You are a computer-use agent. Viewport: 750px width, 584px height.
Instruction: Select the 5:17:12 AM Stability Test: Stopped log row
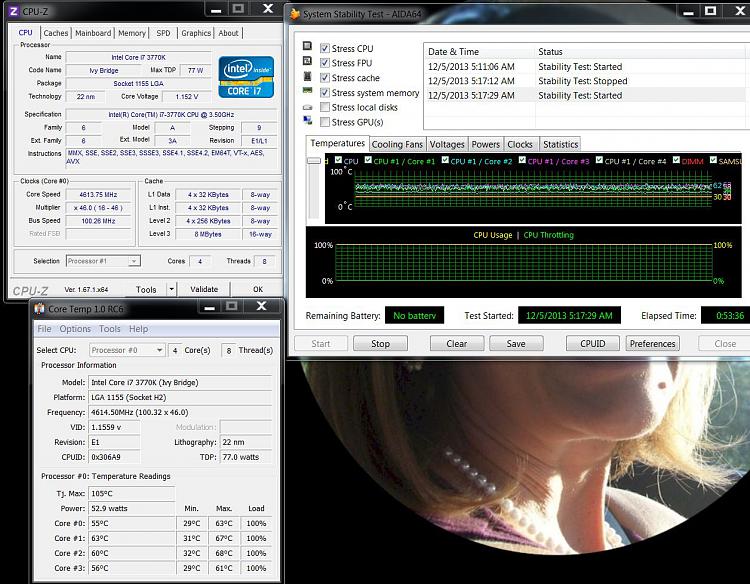586,81
